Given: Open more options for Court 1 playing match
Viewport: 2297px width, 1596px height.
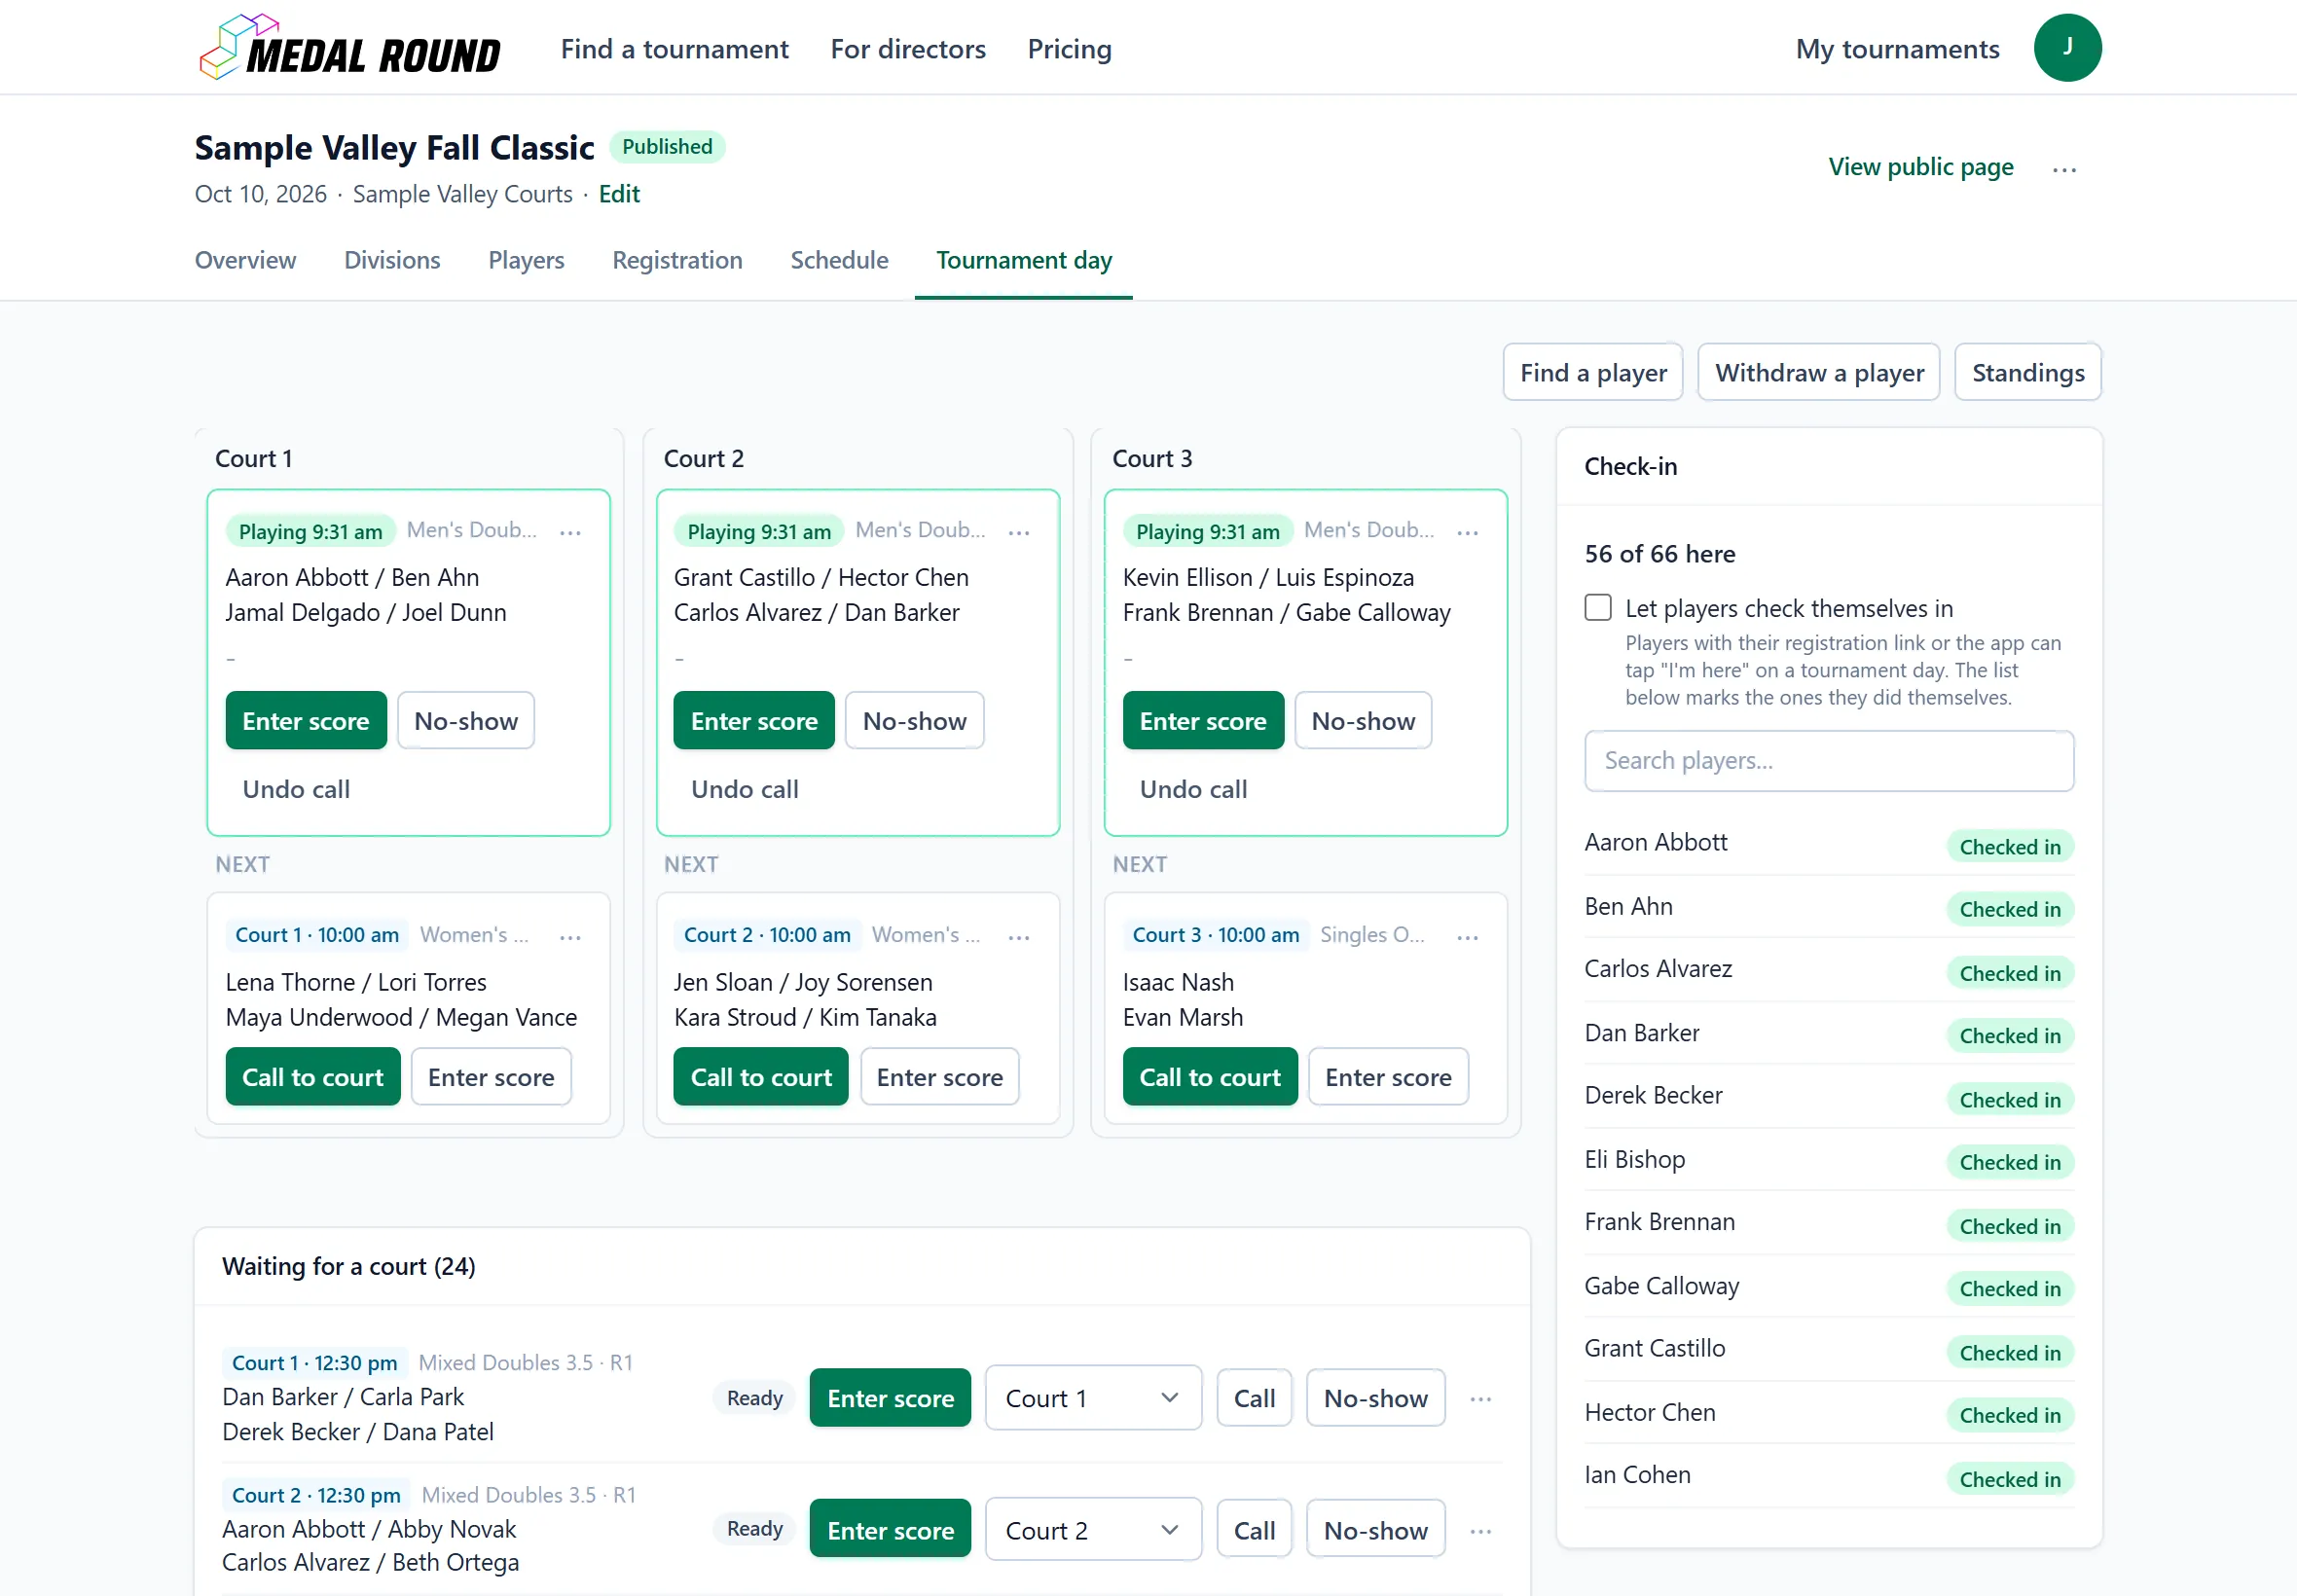Looking at the screenshot, I should (x=570, y=532).
